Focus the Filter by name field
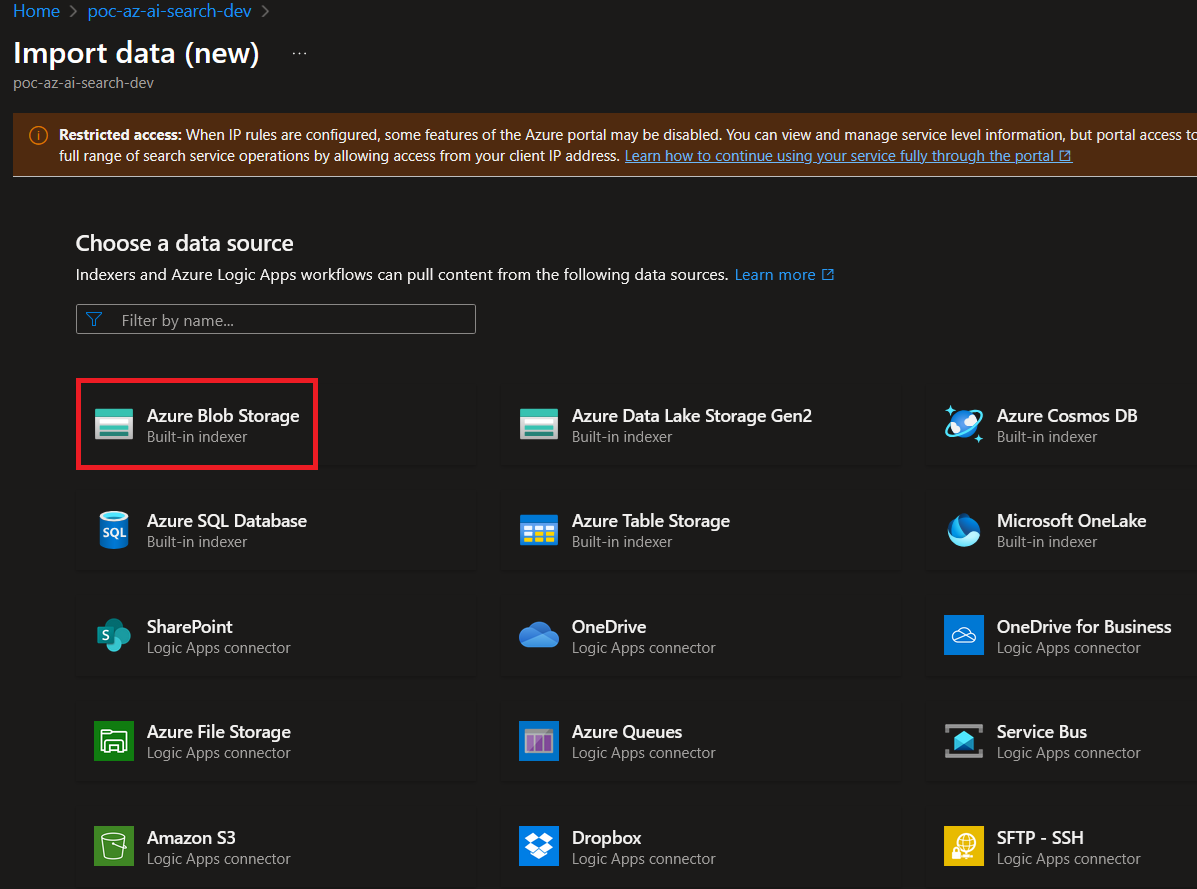Image resolution: width=1197 pixels, height=889 pixels. 276,319
